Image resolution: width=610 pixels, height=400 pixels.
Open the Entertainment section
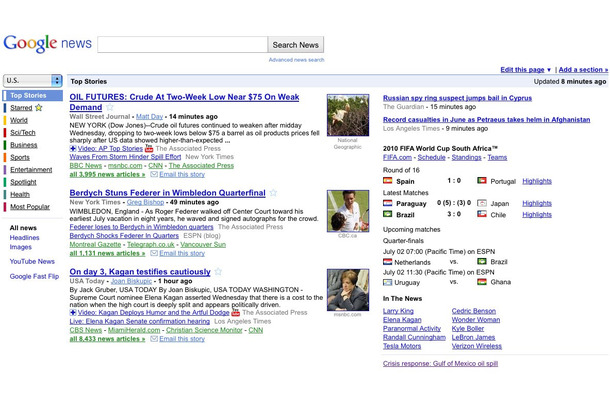point(31,170)
